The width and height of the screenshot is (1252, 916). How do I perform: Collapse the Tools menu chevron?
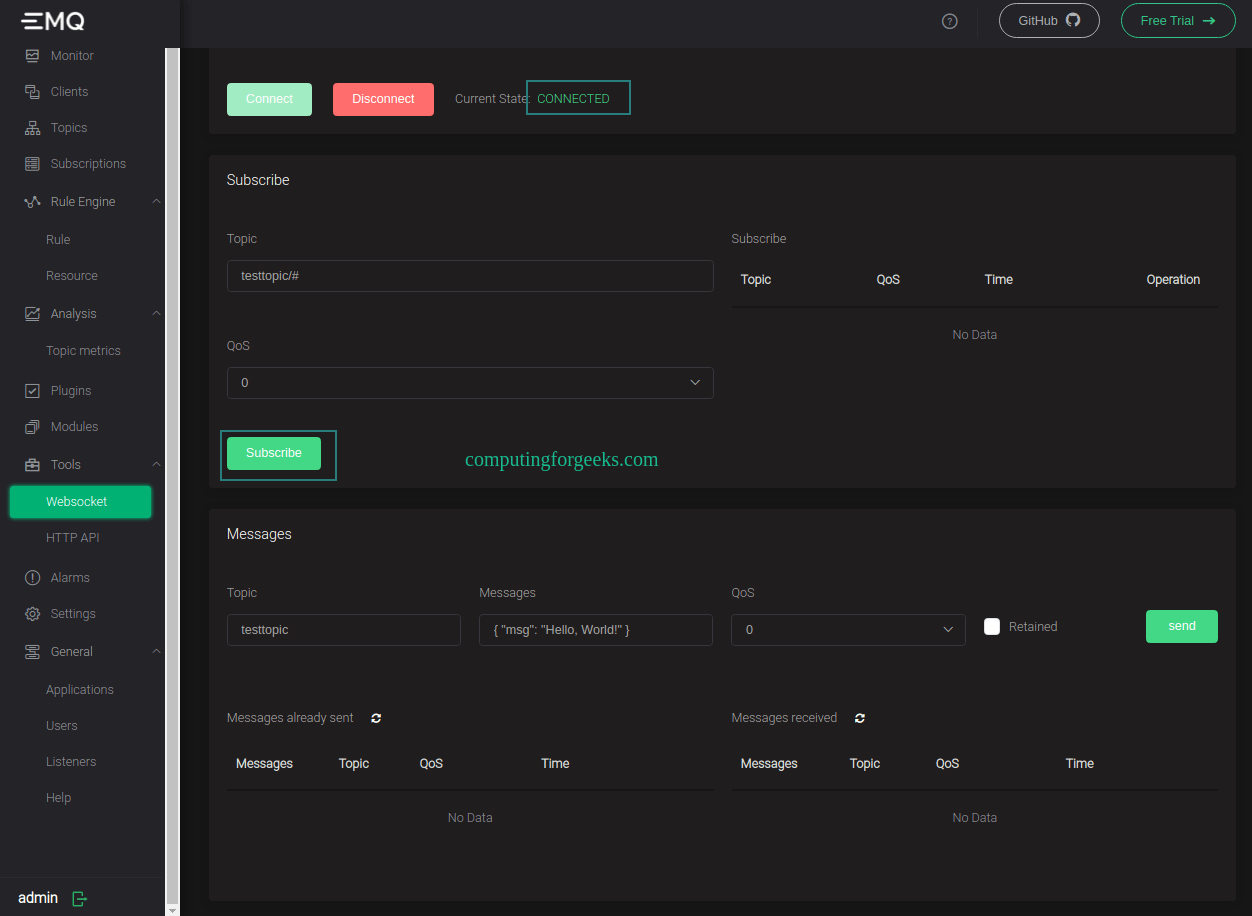(x=156, y=465)
